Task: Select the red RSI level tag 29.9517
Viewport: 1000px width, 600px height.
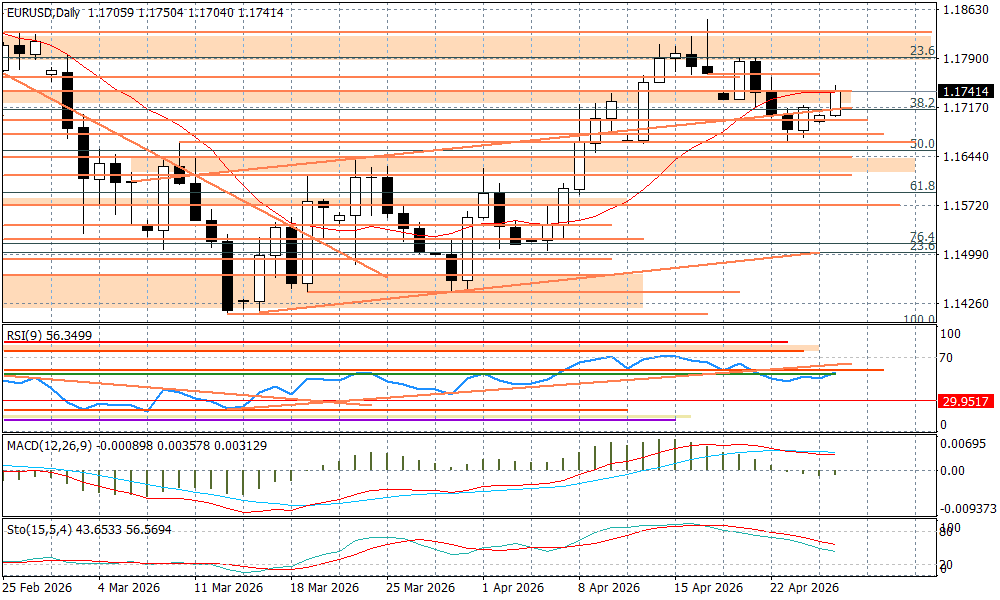Action: click(966, 401)
